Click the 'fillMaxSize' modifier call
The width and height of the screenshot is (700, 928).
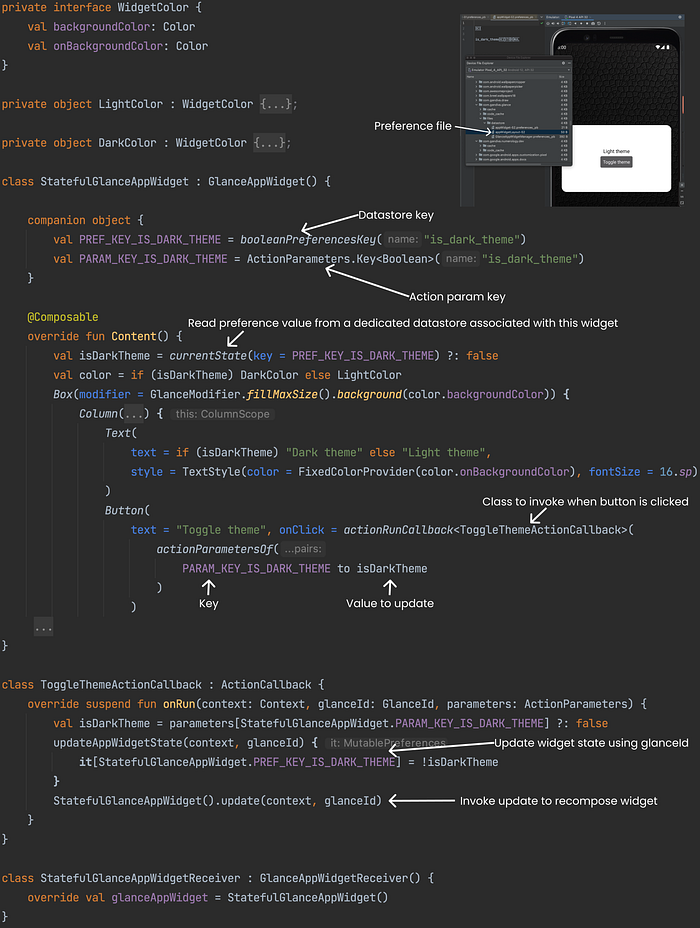(x=282, y=394)
